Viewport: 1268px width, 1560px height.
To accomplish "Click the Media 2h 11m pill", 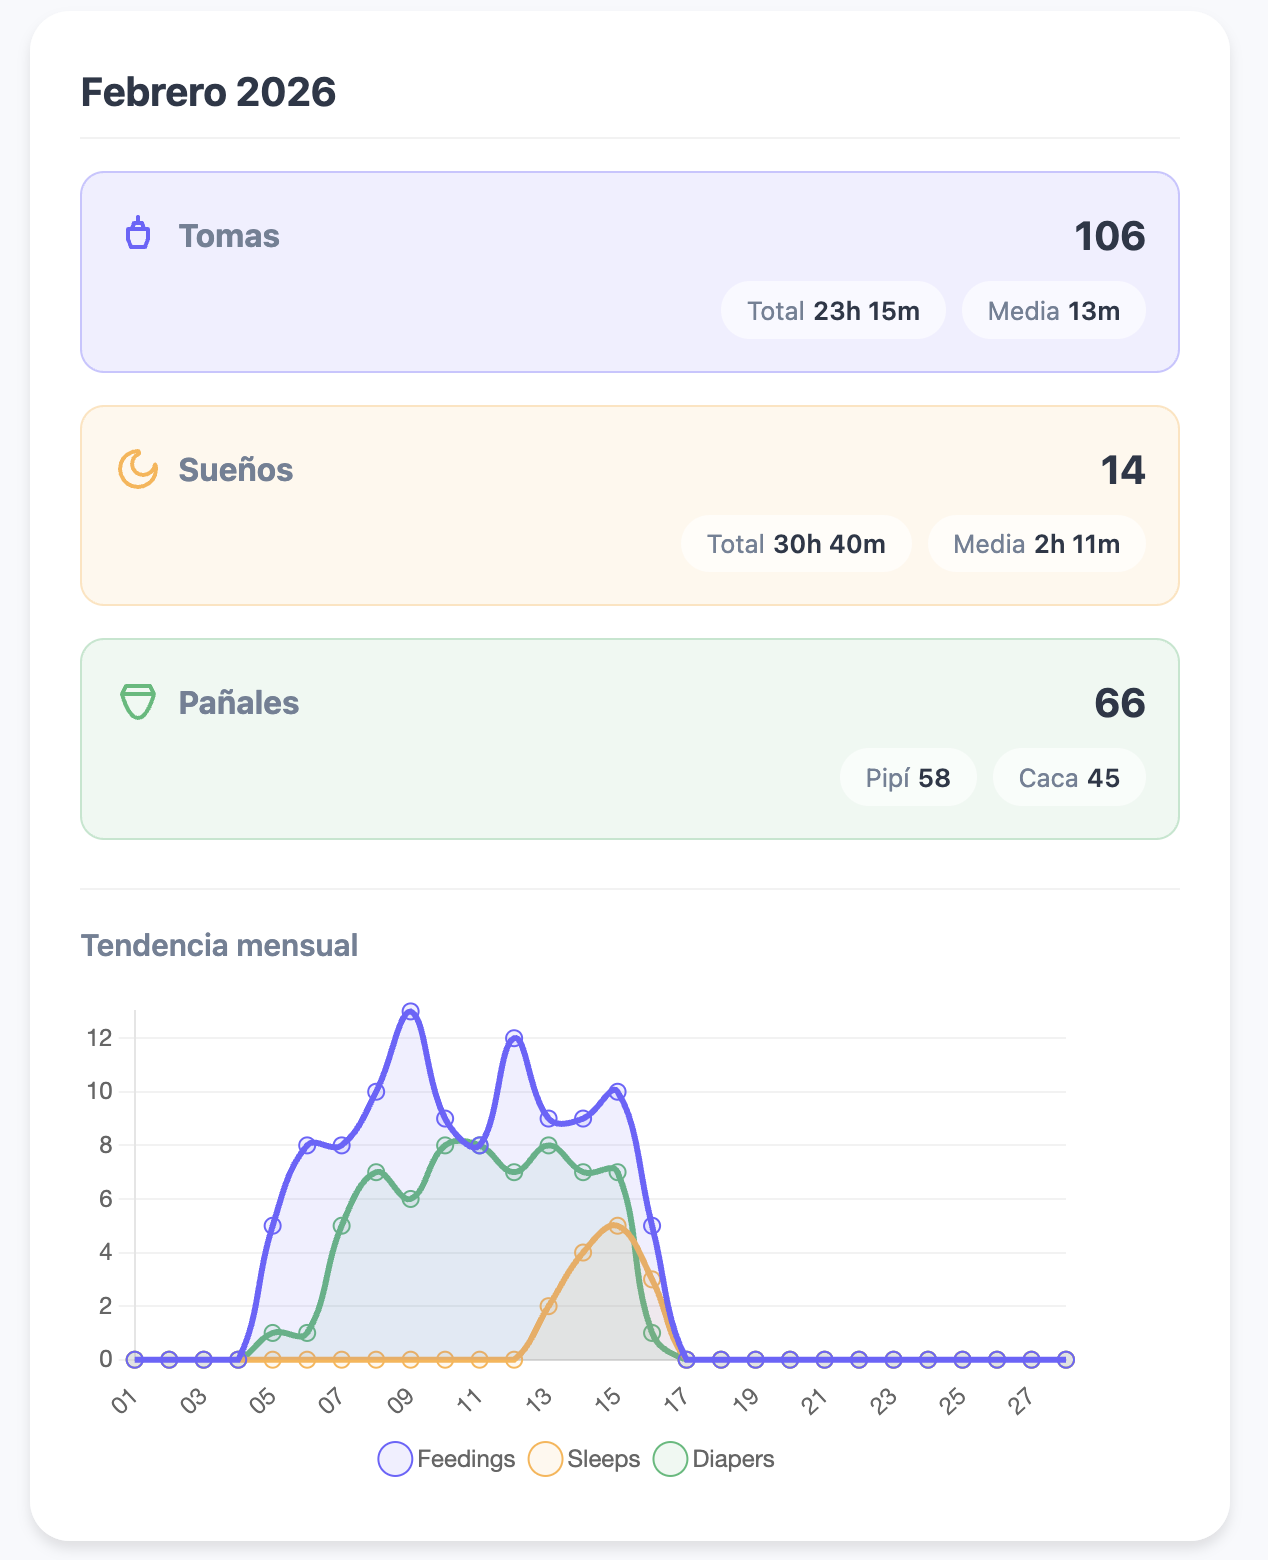I will pyautogui.click(x=1037, y=544).
